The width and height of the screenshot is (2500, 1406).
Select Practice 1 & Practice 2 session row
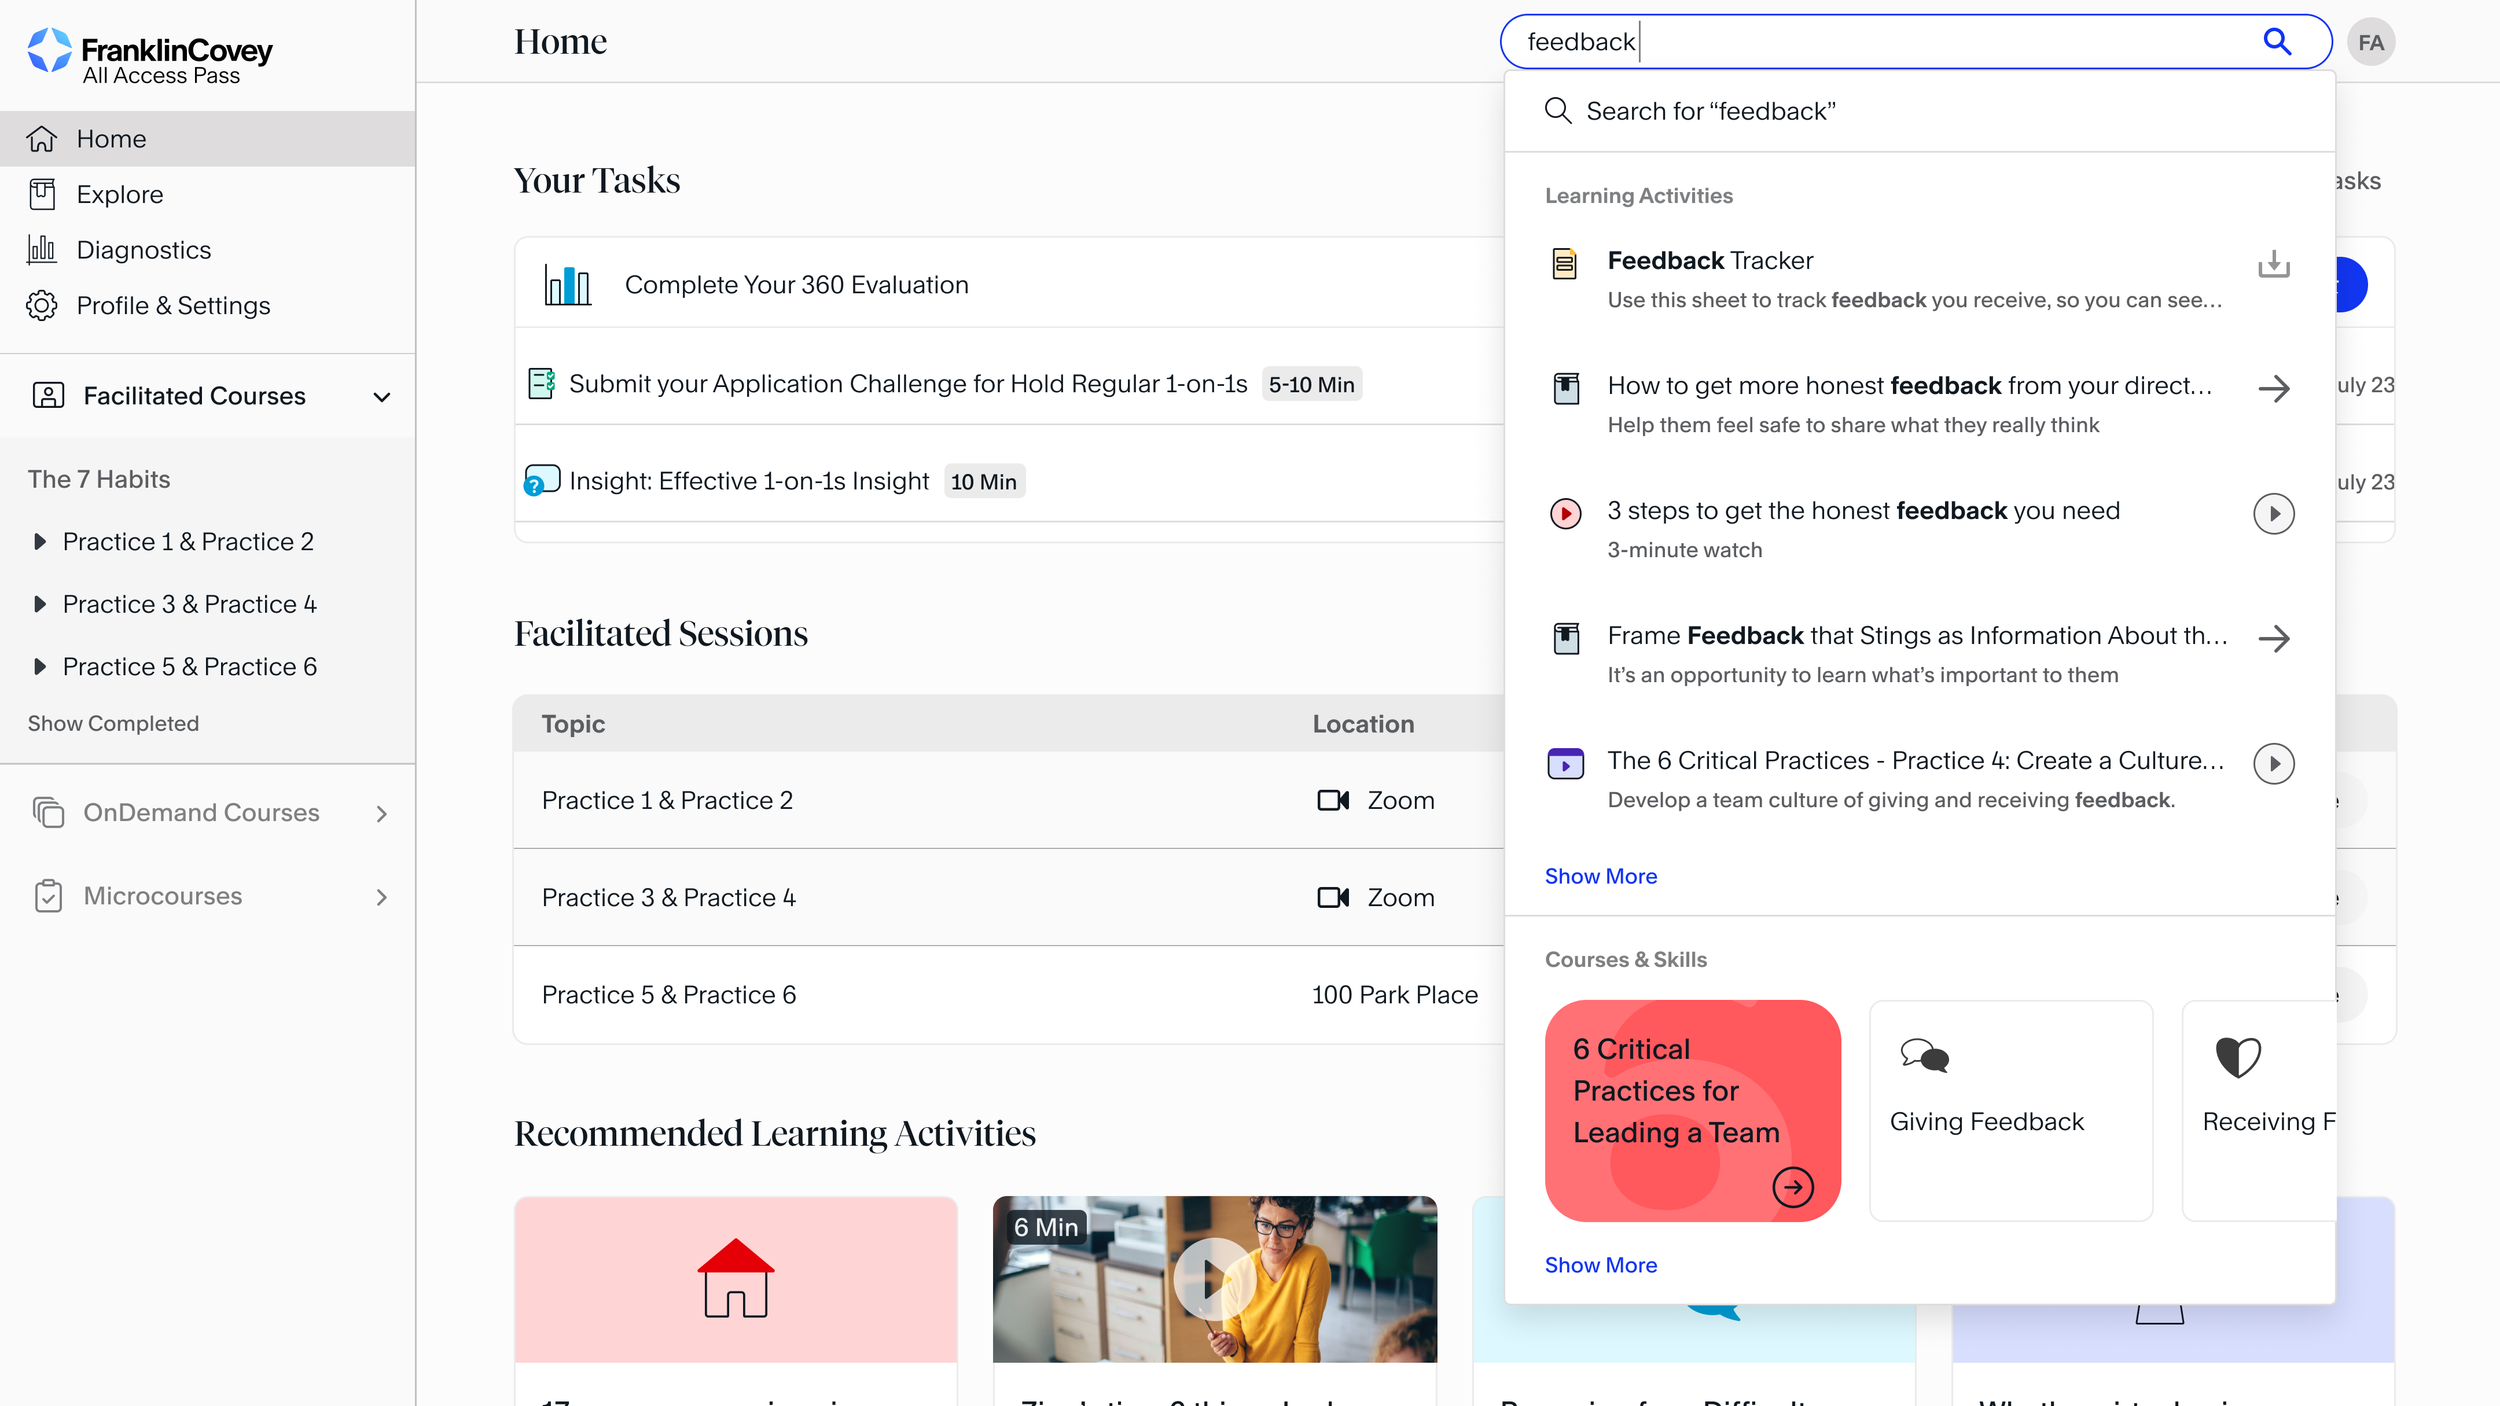pos(1010,800)
